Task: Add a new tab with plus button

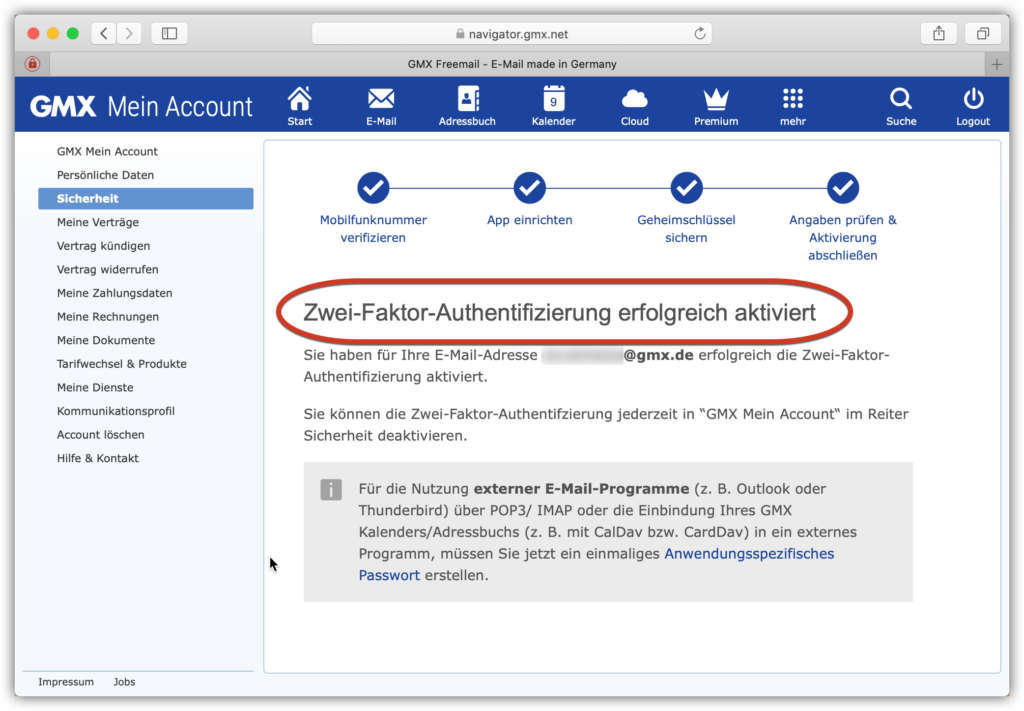Action: point(997,64)
